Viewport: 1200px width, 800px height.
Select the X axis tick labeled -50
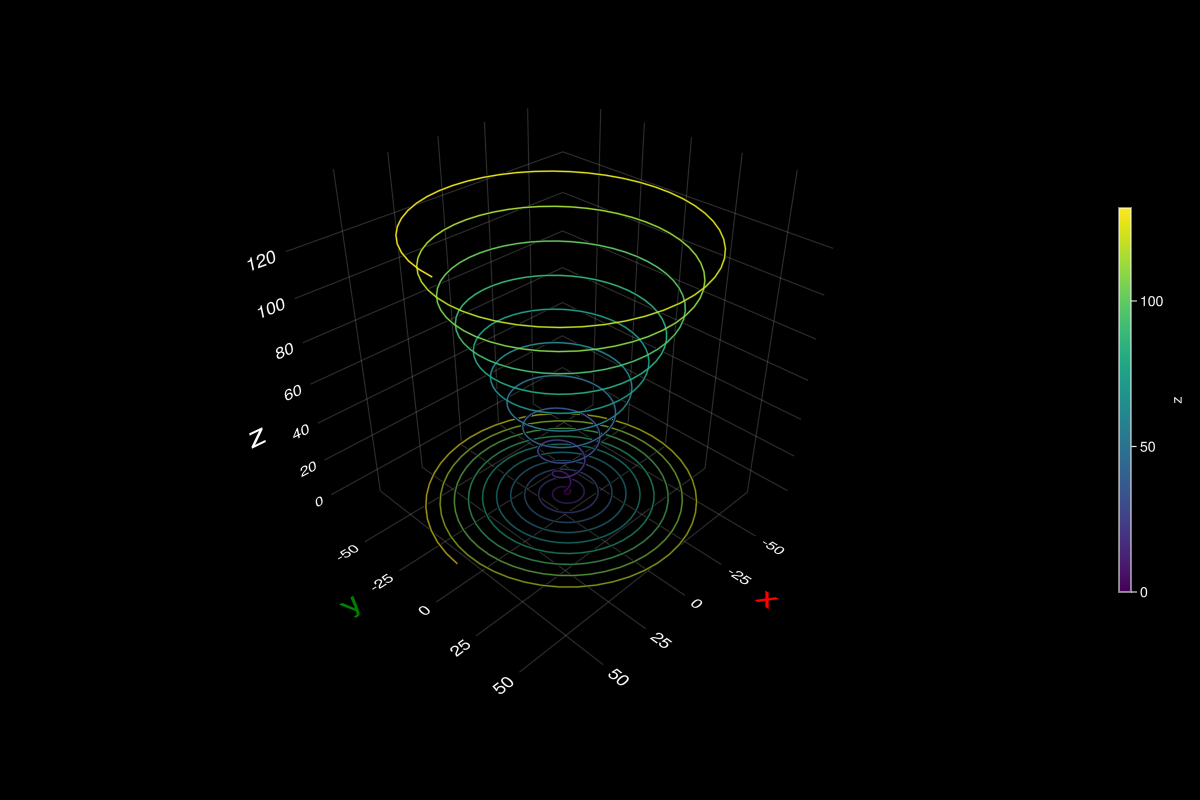pyautogui.click(x=772, y=547)
